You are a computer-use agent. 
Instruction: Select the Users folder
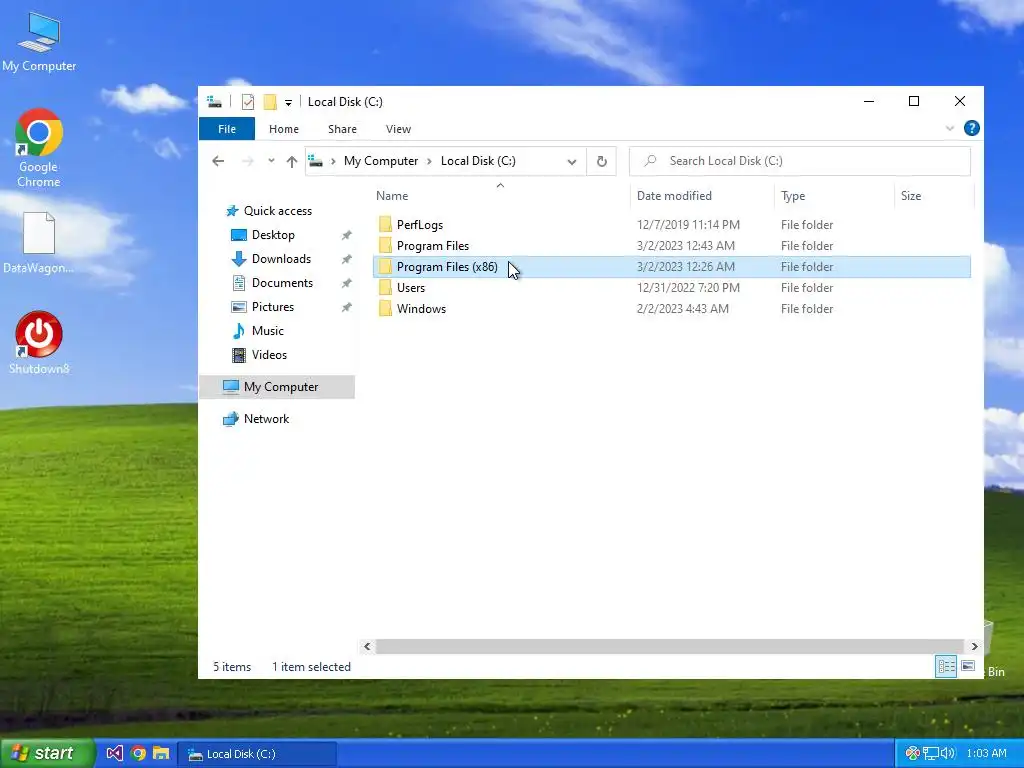click(x=671, y=287)
